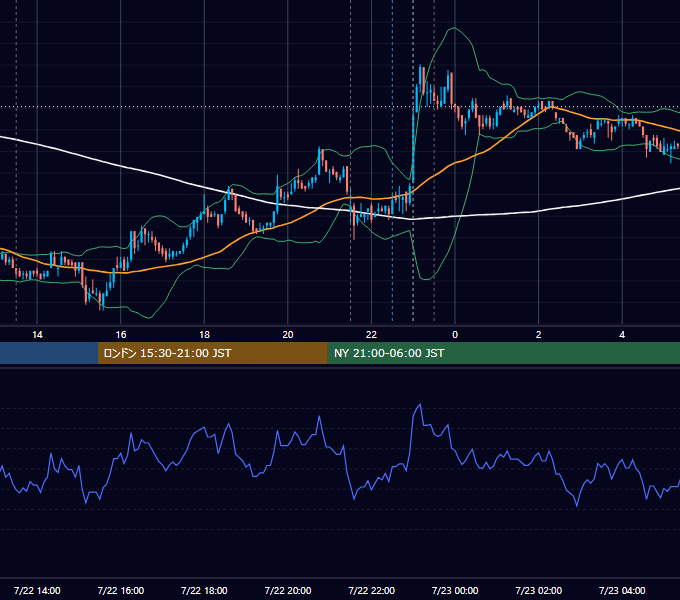Click the blue session bar before ロンドン
This screenshot has width=680, height=600.
(x=49, y=353)
